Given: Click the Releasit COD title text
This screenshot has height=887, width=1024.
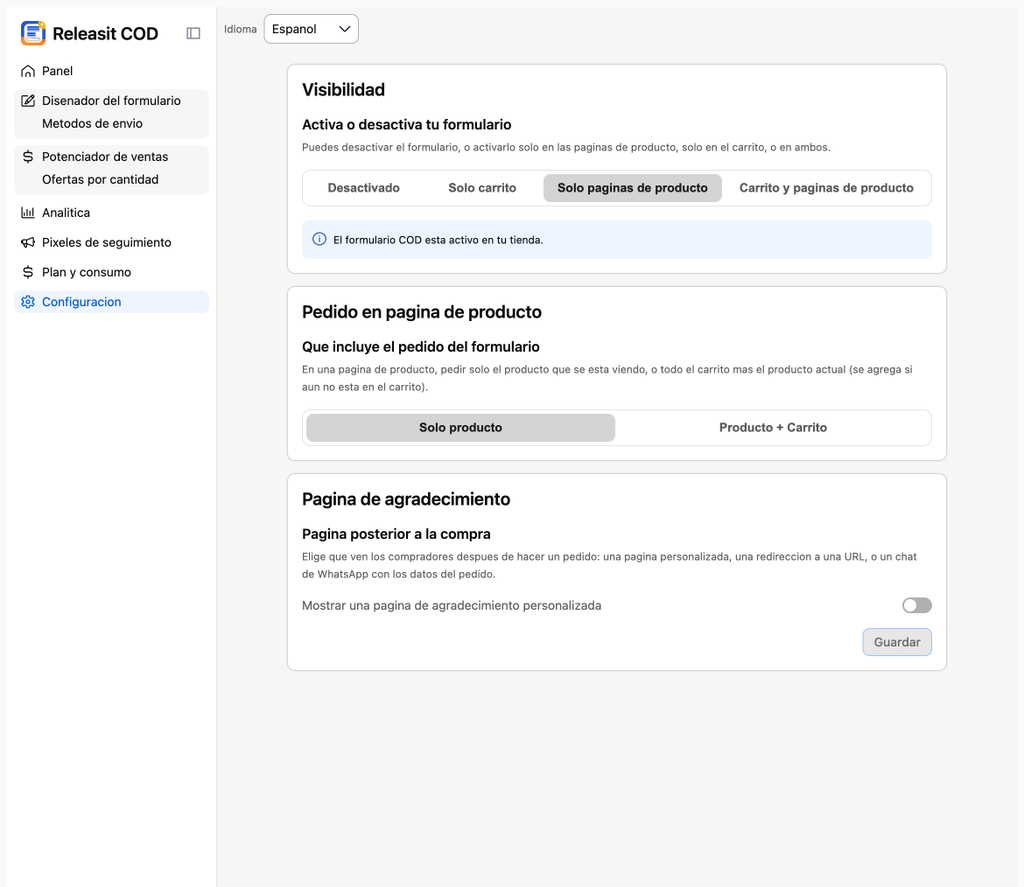Looking at the screenshot, I should click(105, 34).
